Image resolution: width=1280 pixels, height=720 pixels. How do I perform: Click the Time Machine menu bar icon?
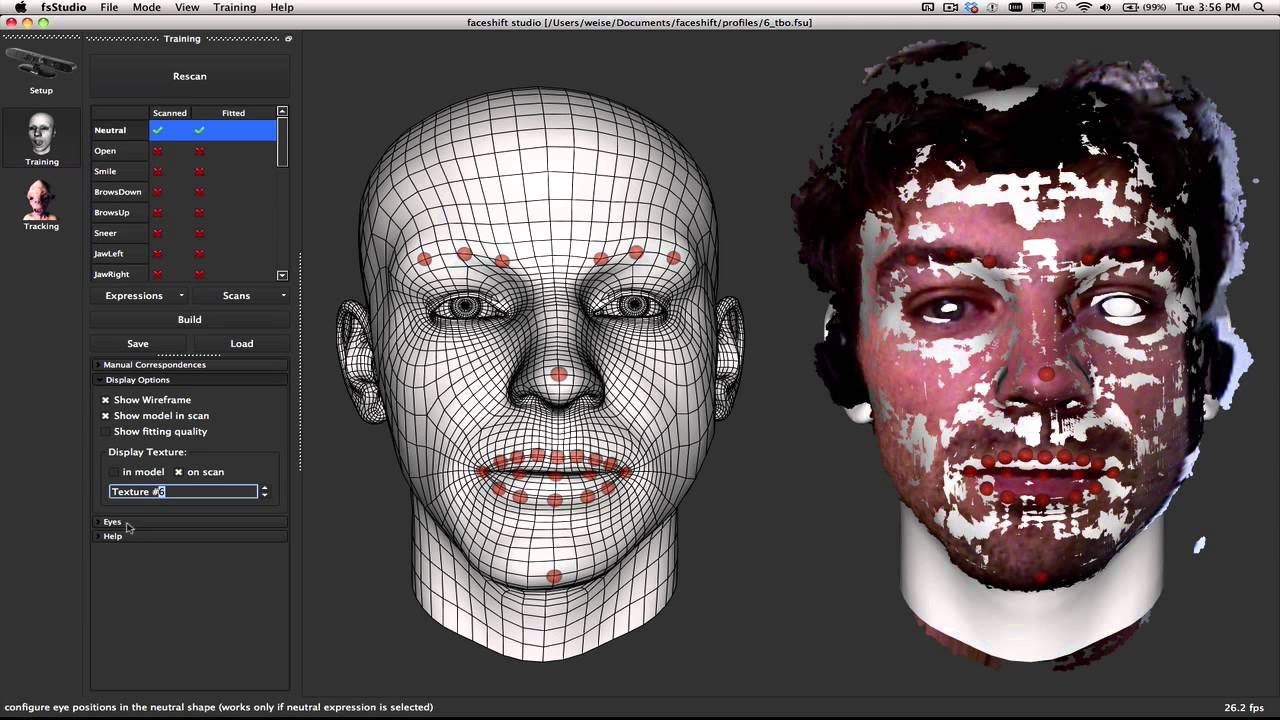tap(1060, 7)
